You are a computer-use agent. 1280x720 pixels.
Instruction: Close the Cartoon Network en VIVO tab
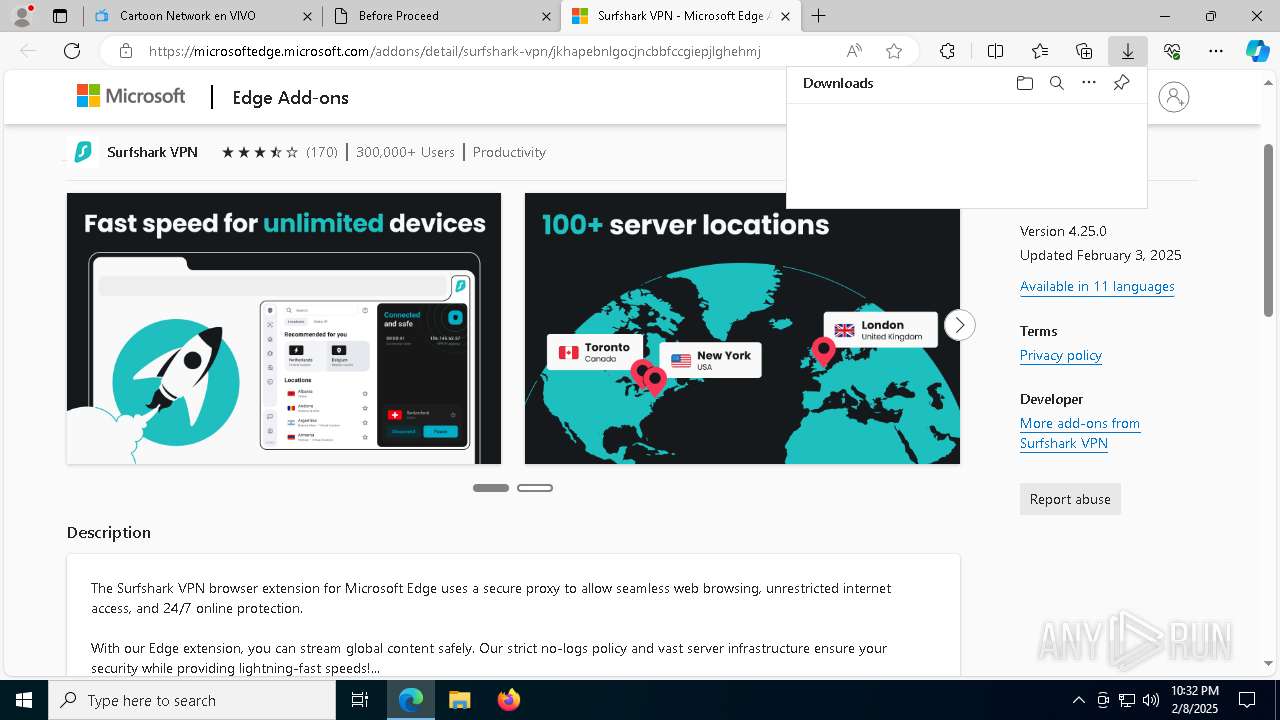[307, 16]
